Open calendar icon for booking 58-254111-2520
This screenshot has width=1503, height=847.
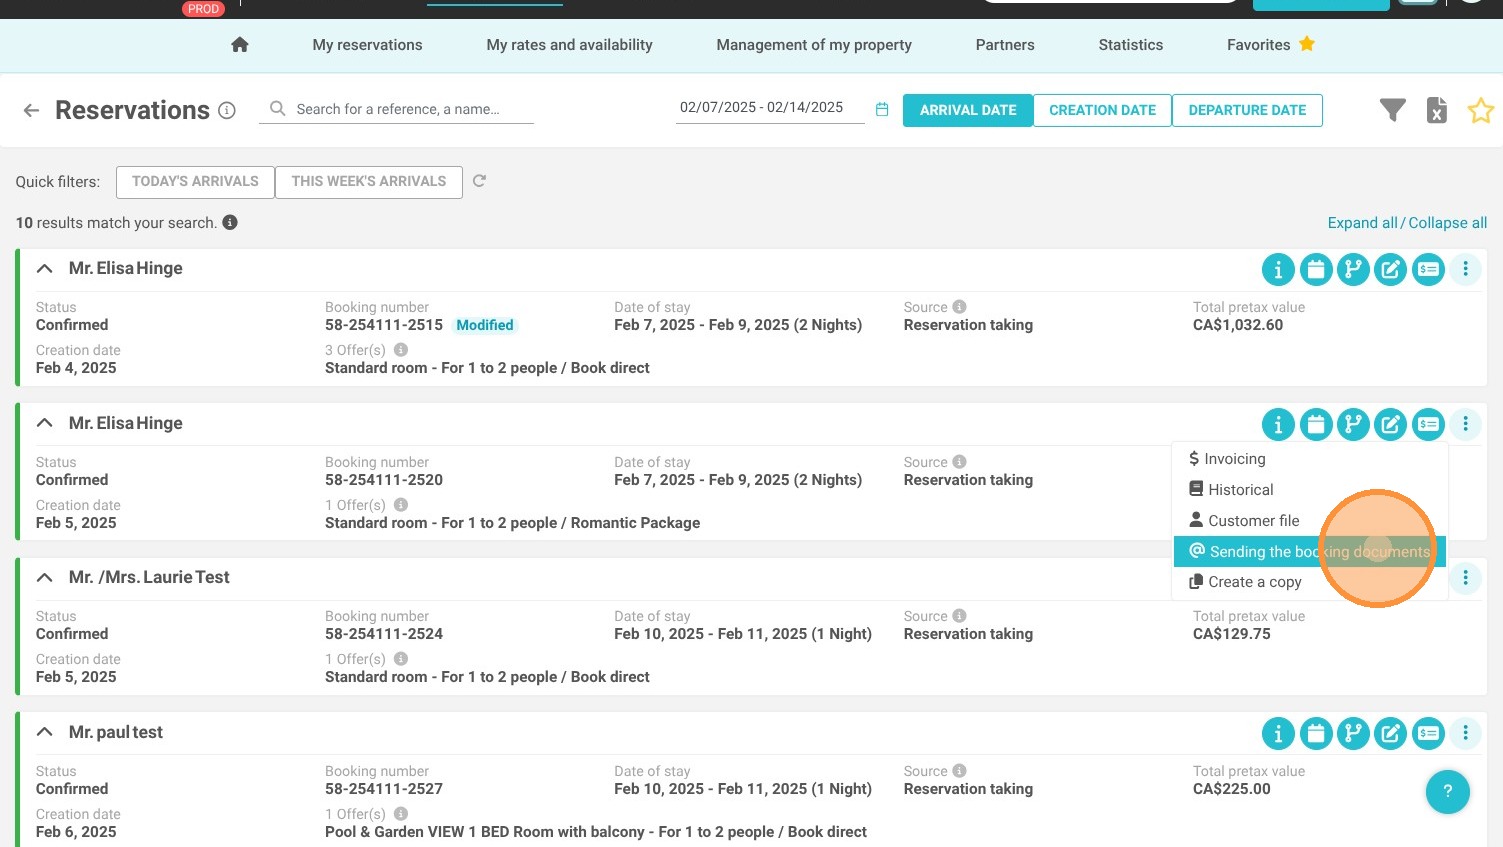click(1316, 424)
